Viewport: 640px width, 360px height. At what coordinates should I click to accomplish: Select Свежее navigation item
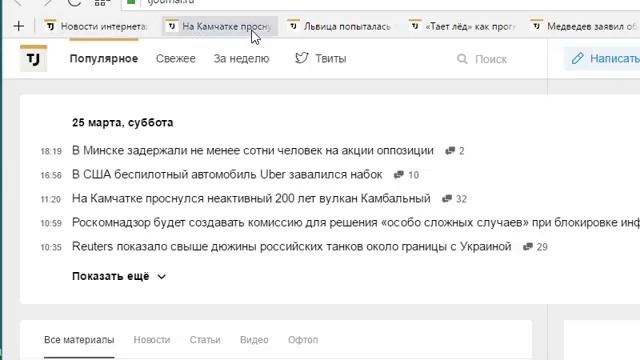pos(176,59)
